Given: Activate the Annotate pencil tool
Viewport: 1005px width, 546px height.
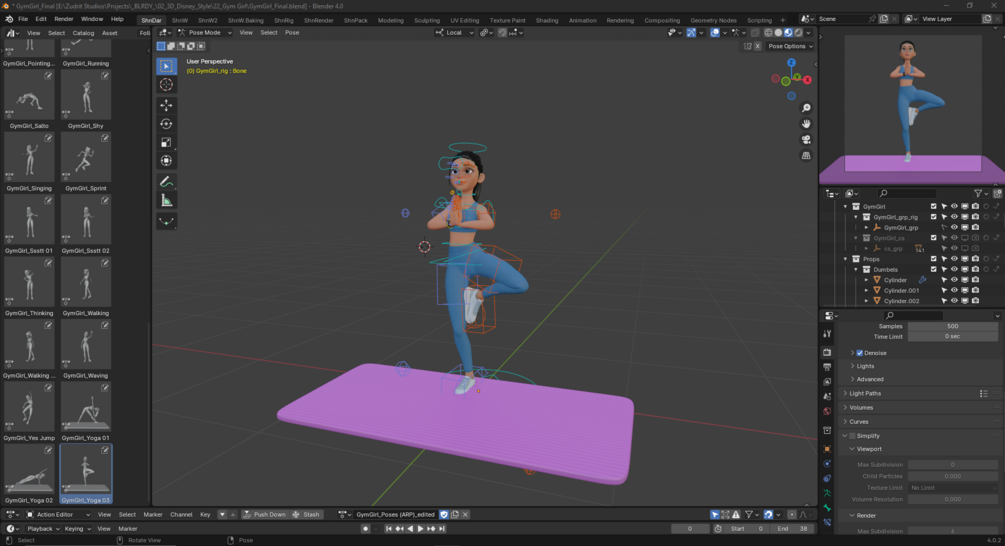Looking at the screenshot, I should click(x=166, y=182).
